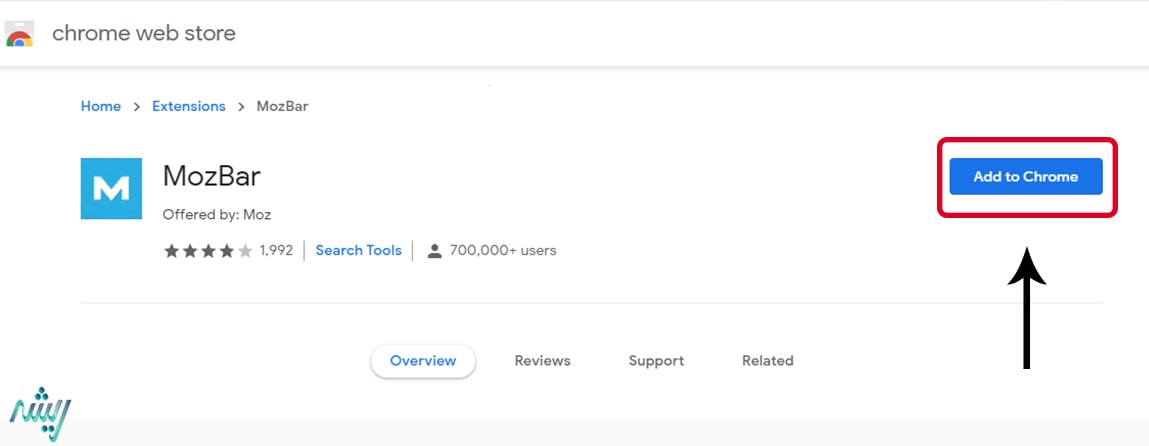The height and width of the screenshot is (446, 1149).
Task: Click the chevron between Home and Extensions
Action: tap(136, 107)
